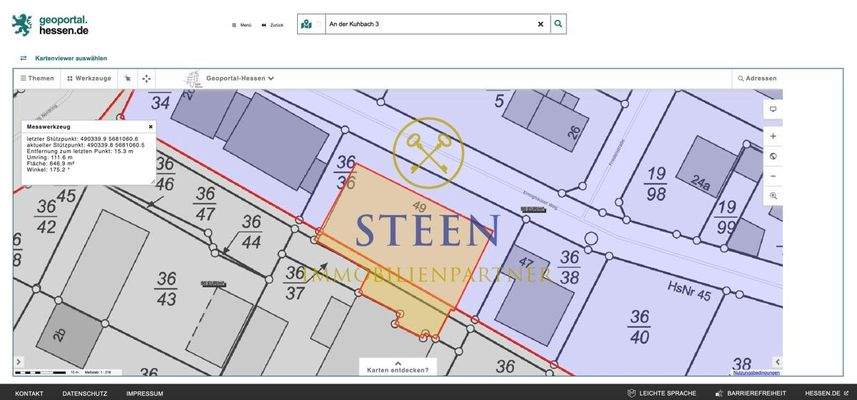Clear the search field with the X icon

(541, 23)
